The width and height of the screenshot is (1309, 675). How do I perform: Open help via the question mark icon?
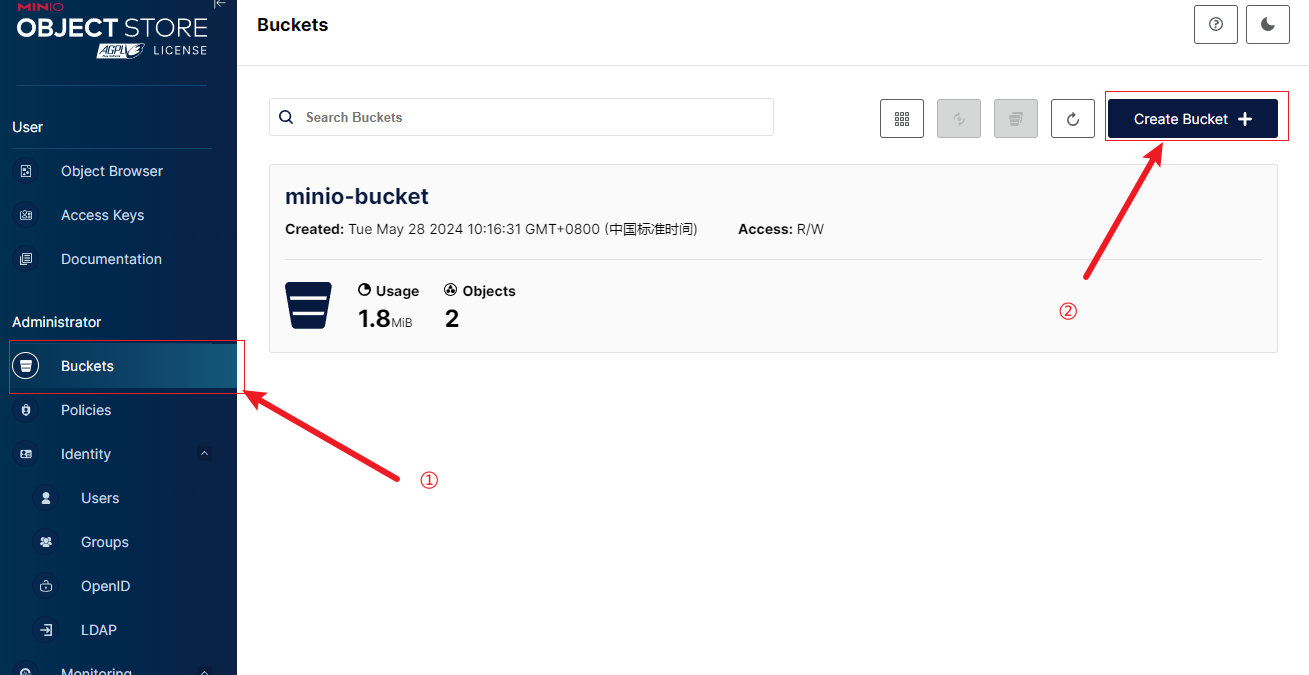(x=1216, y=25)
